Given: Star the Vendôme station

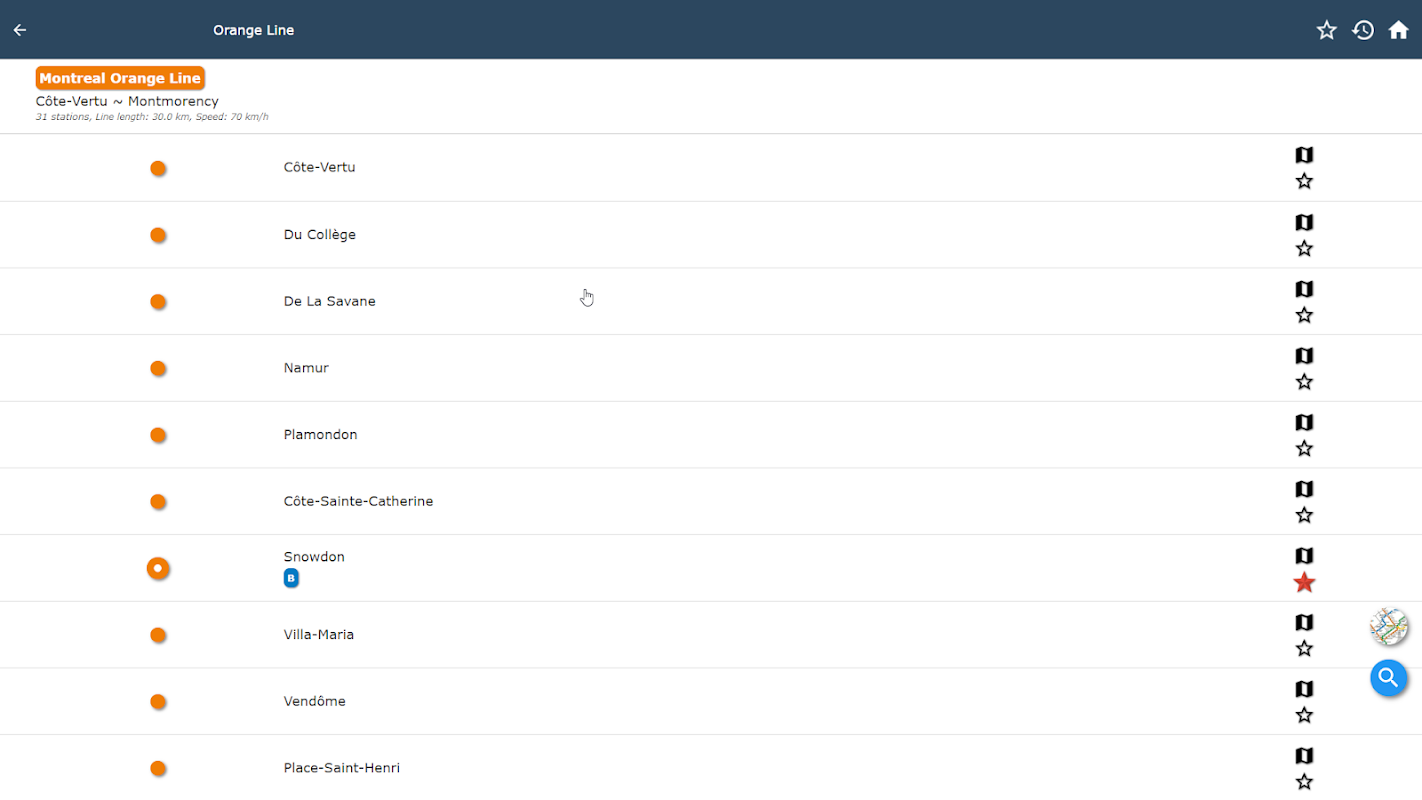Looking at the screenshot, I should [1304, 715].
